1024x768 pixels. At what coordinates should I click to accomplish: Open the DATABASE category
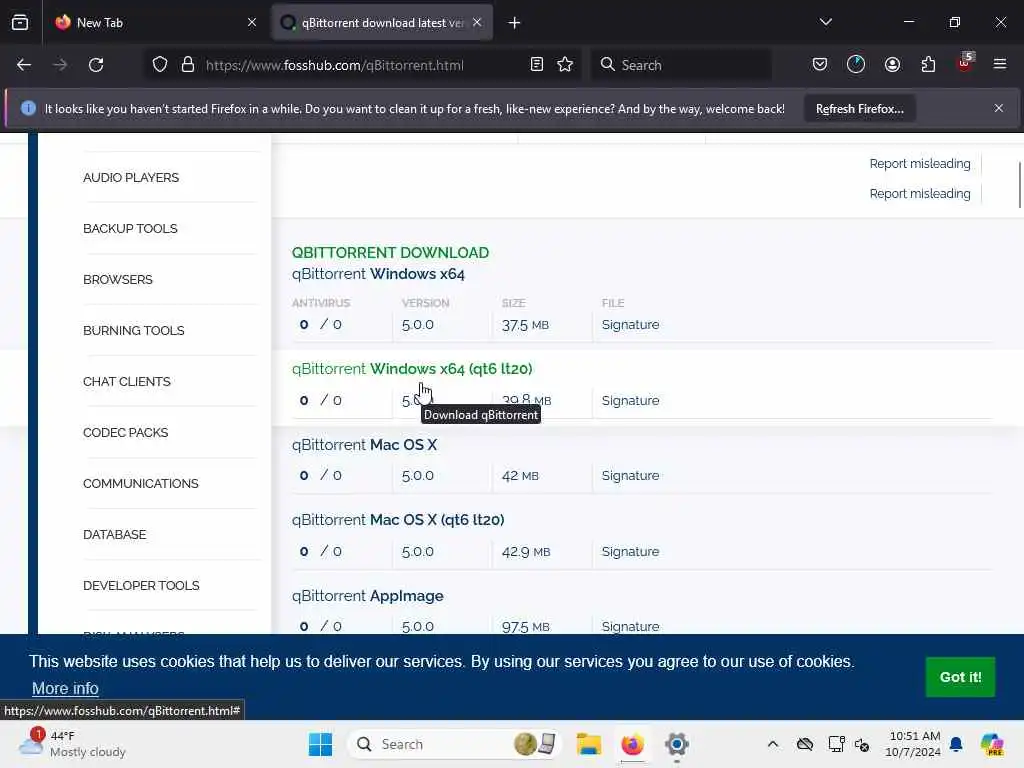114,534
